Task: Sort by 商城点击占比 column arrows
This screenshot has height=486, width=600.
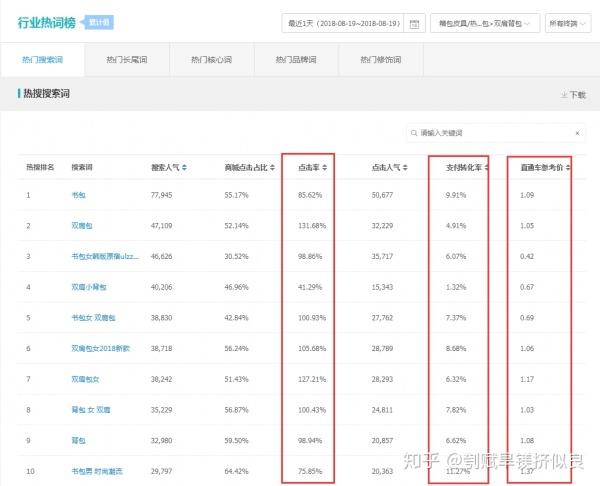Action: pyautogui.click(x=272, y=167)
